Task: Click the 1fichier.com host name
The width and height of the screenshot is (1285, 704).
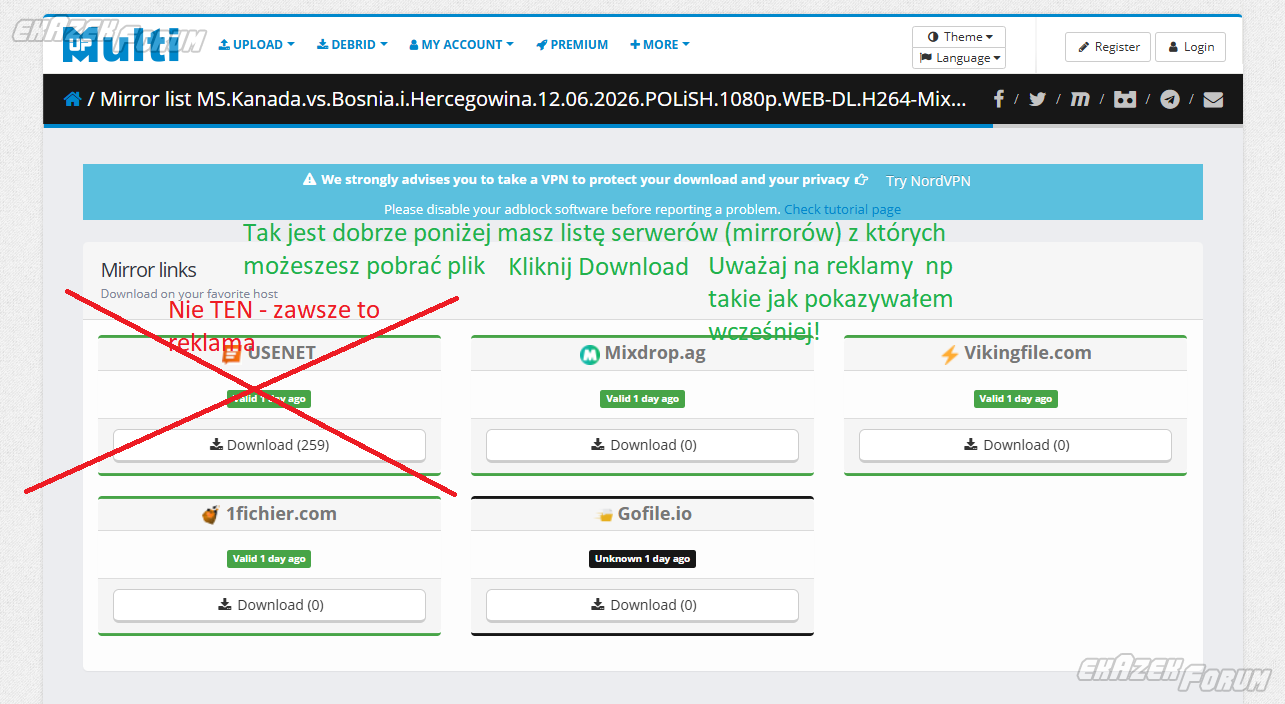Action: (x=281, y=514)
